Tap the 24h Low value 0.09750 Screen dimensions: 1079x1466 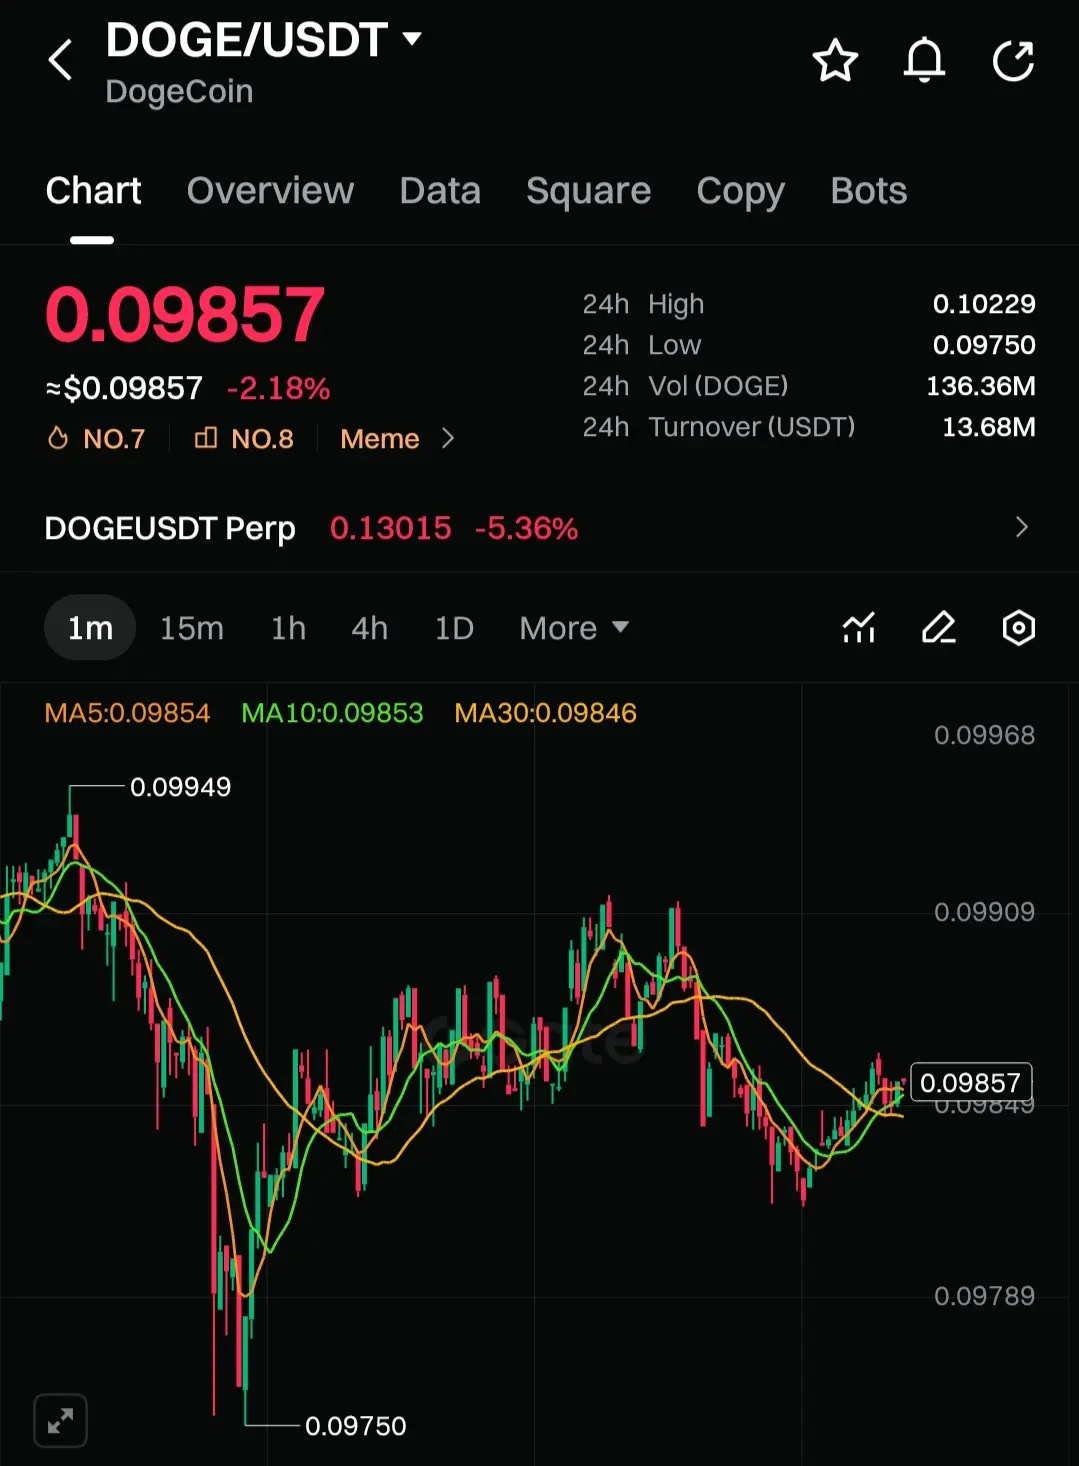tap(984, 345)
